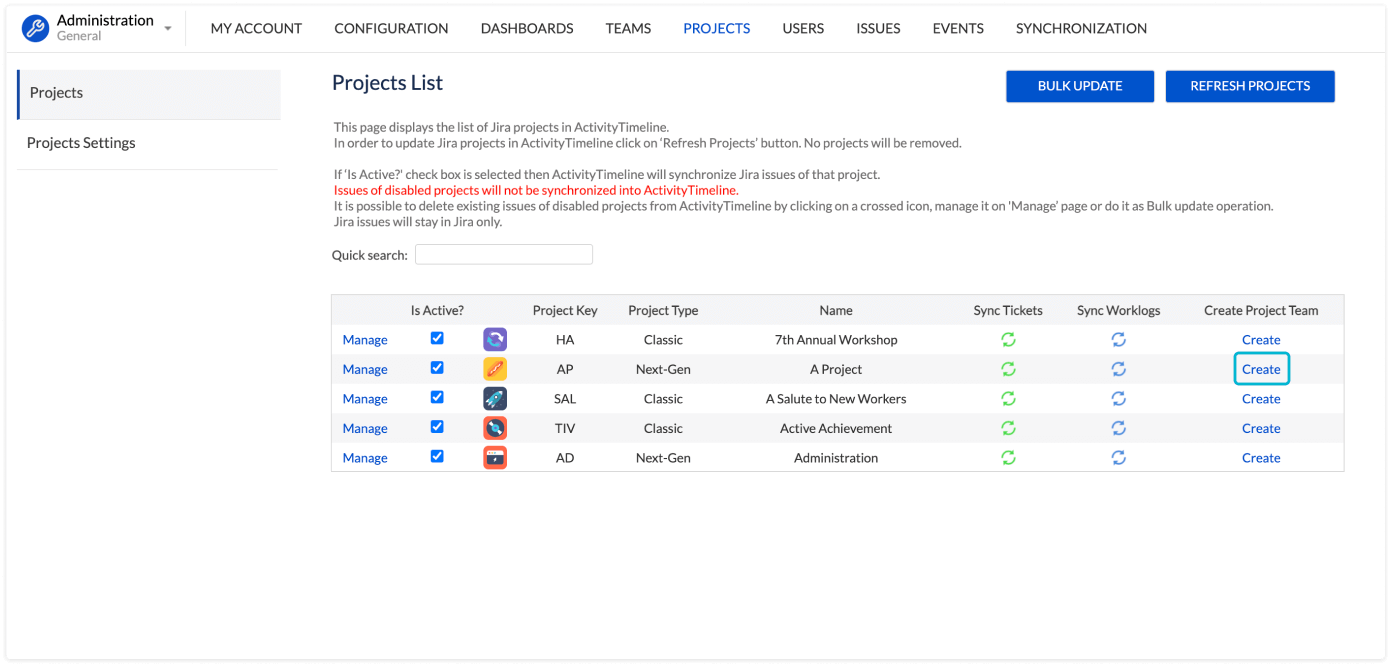Click the Bulk Update button
This screenshot has height=666, width=1391.
1080,86
